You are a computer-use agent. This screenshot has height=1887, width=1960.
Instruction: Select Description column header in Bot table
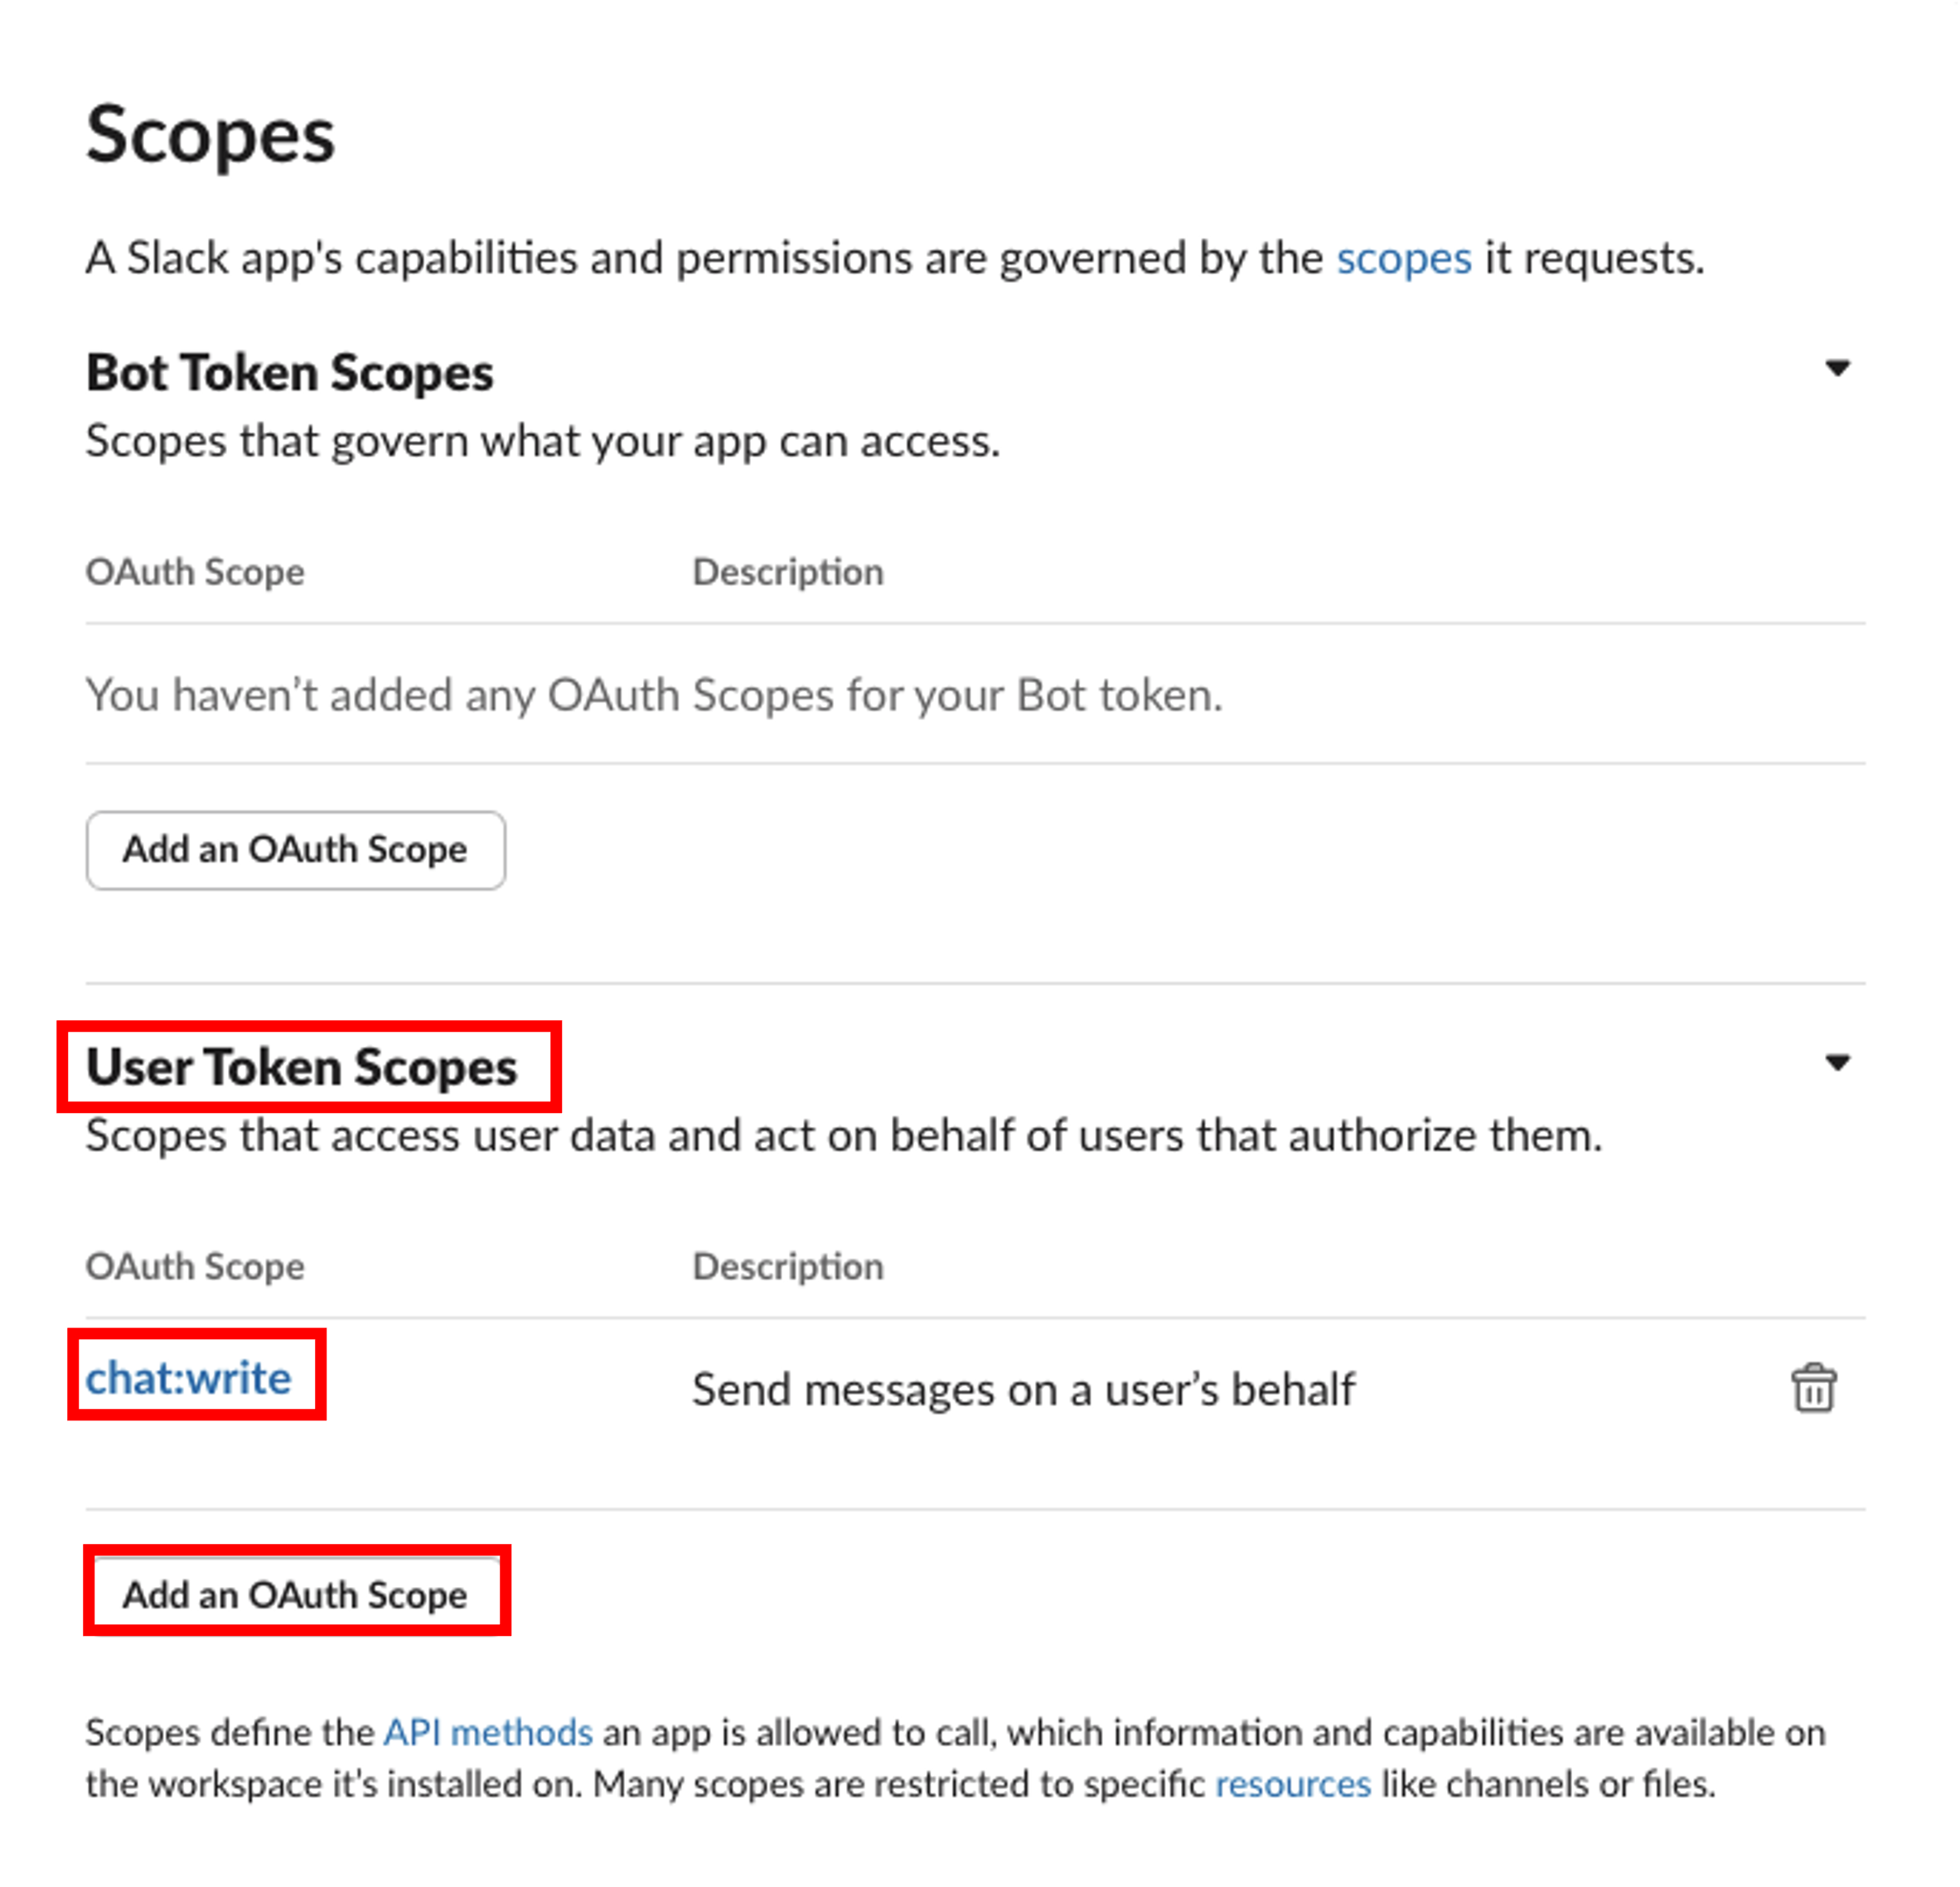[x=788, y=572]
